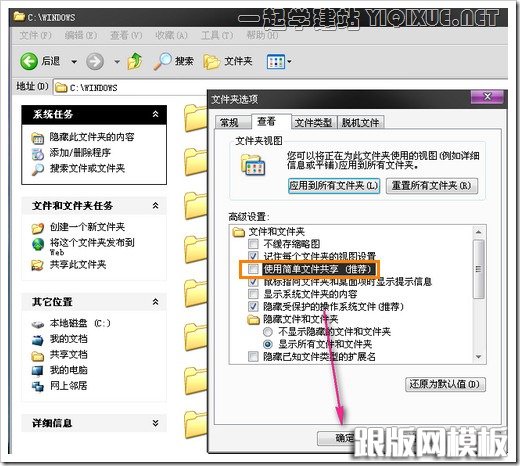
Task: Open the Search (搜索) magnifier icon
Action: pyautogui.click(x=162, y=61)
